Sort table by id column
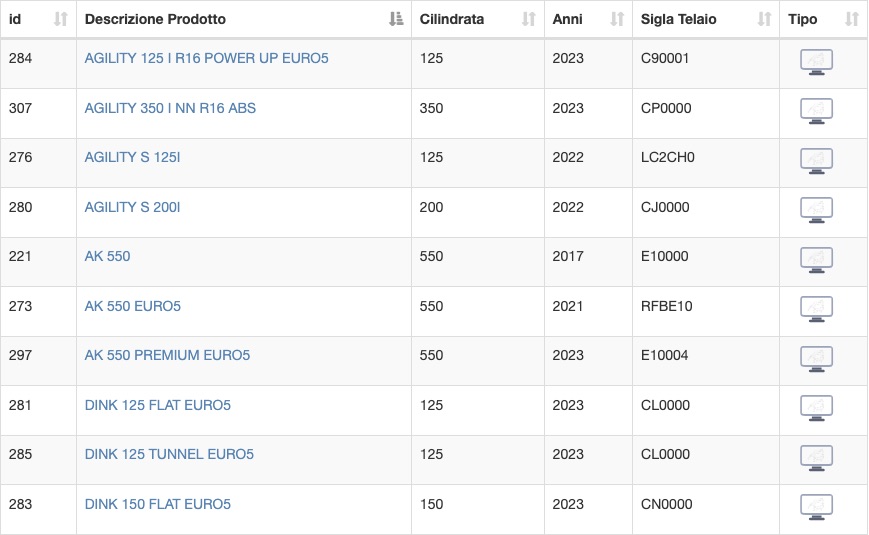Image resolution: width=869 pixels, height=535 pixels. pyautogui.click(x=60, y=19)
